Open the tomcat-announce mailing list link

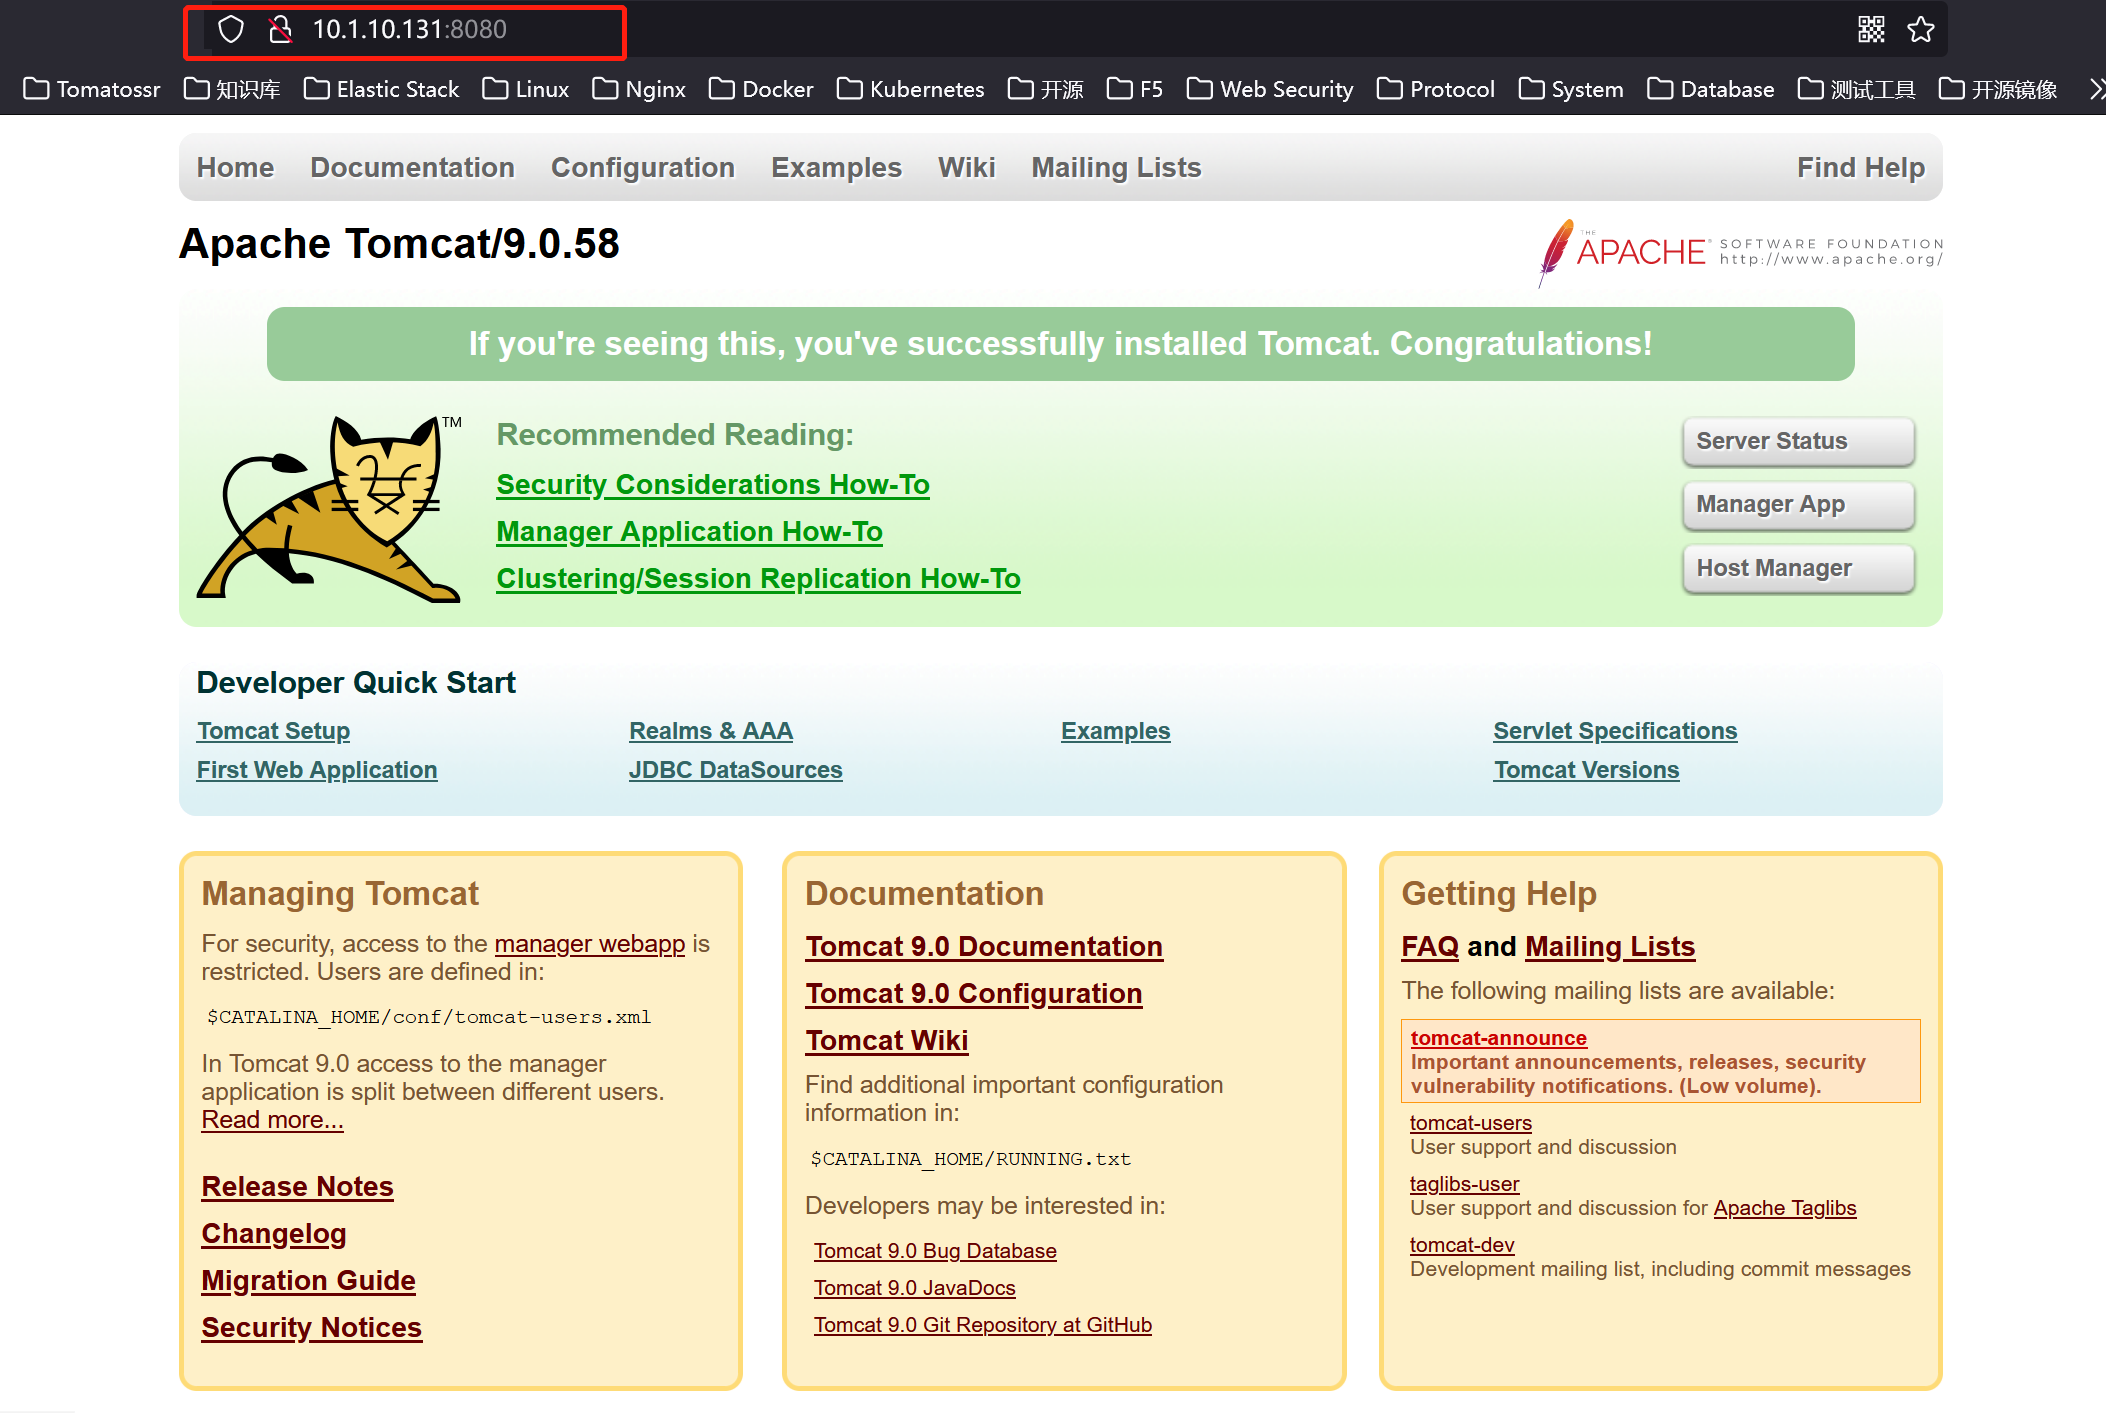click(x=1498, y=1038)
